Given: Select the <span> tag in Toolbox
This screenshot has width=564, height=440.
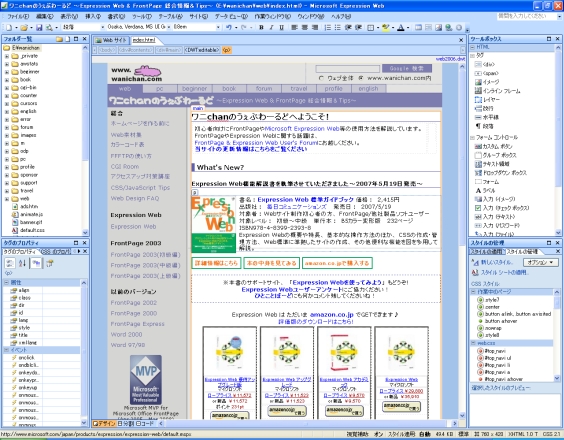Looking at the screenshot, I should [x=487, y=73].
